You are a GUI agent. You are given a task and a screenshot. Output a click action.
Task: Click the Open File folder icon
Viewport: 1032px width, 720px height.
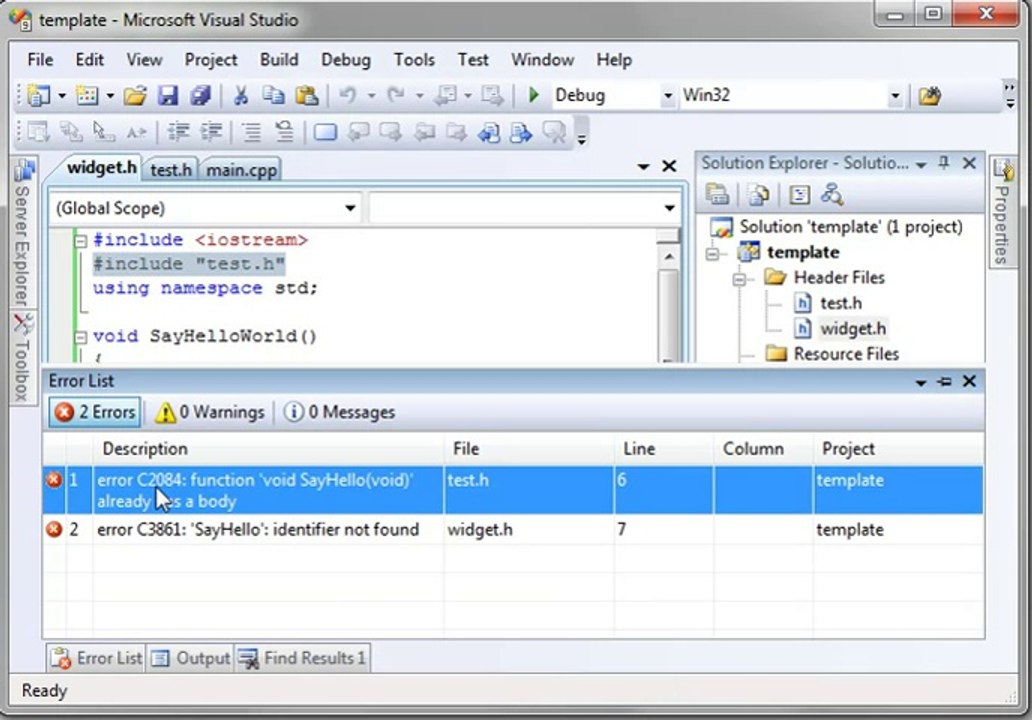click(135, 96)
